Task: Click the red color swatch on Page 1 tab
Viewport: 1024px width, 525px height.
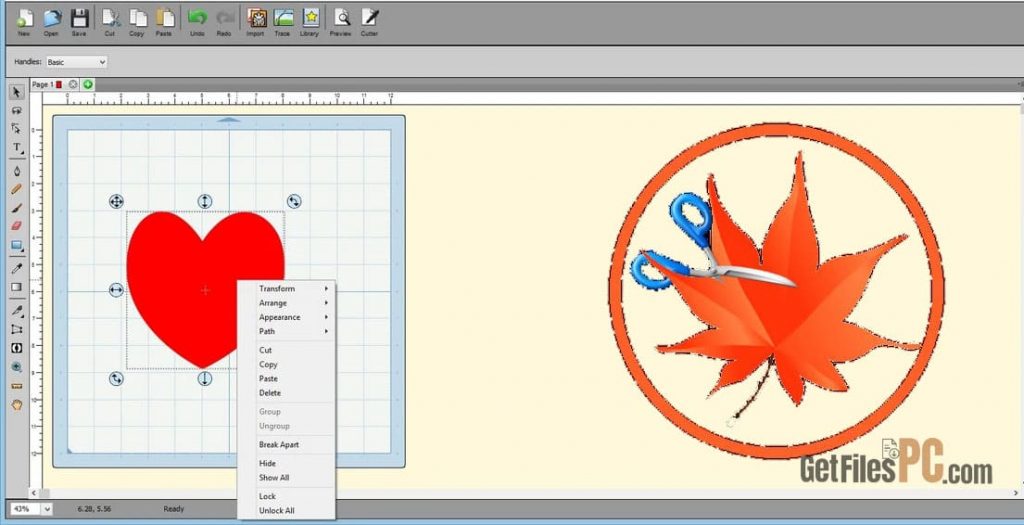Action: [59, 84]
